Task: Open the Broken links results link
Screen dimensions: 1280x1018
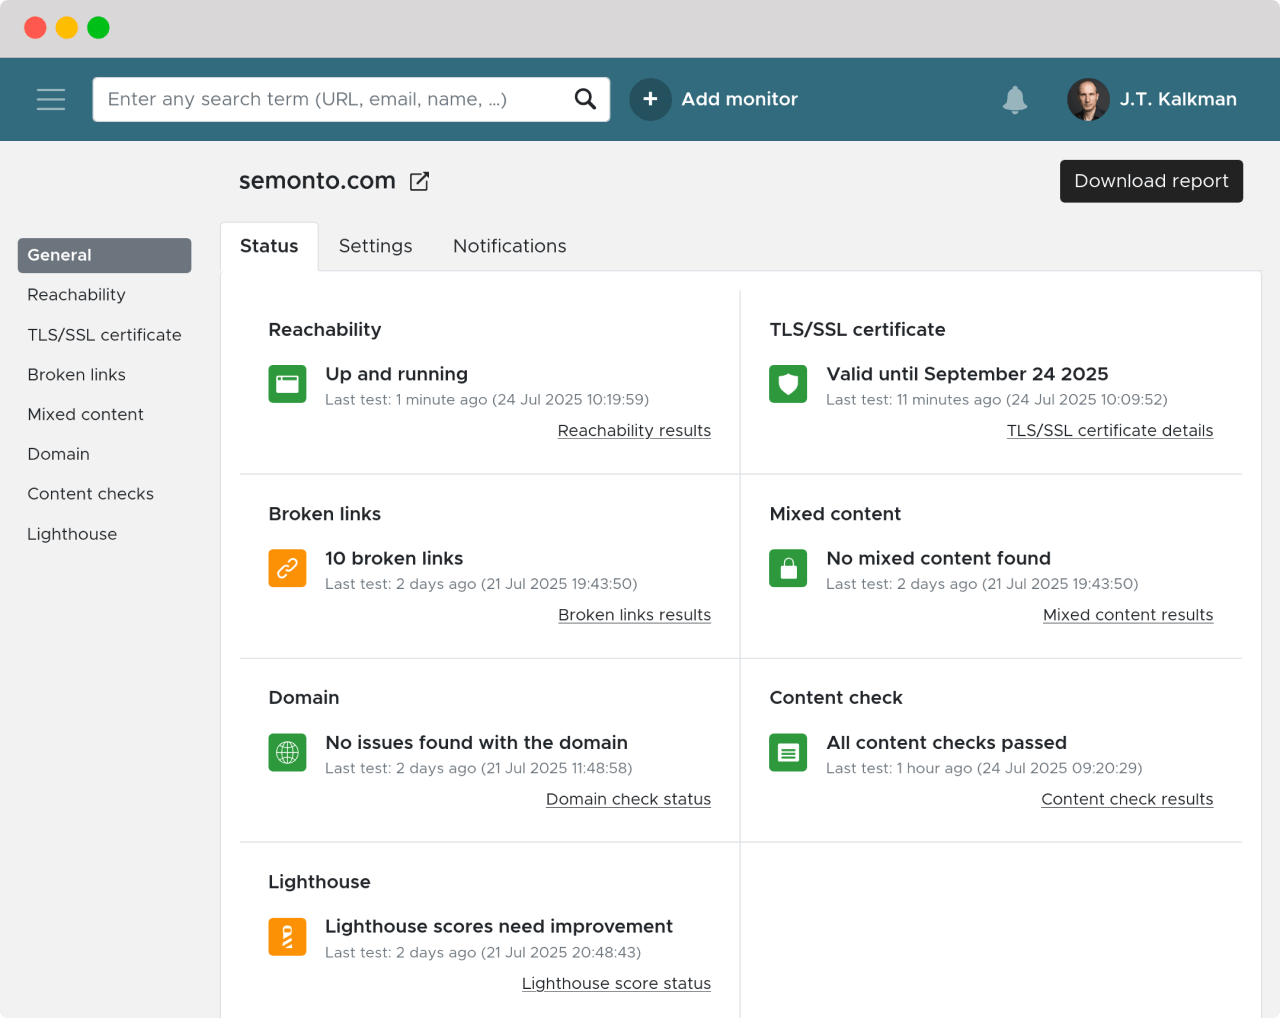Action: point(634,615)
